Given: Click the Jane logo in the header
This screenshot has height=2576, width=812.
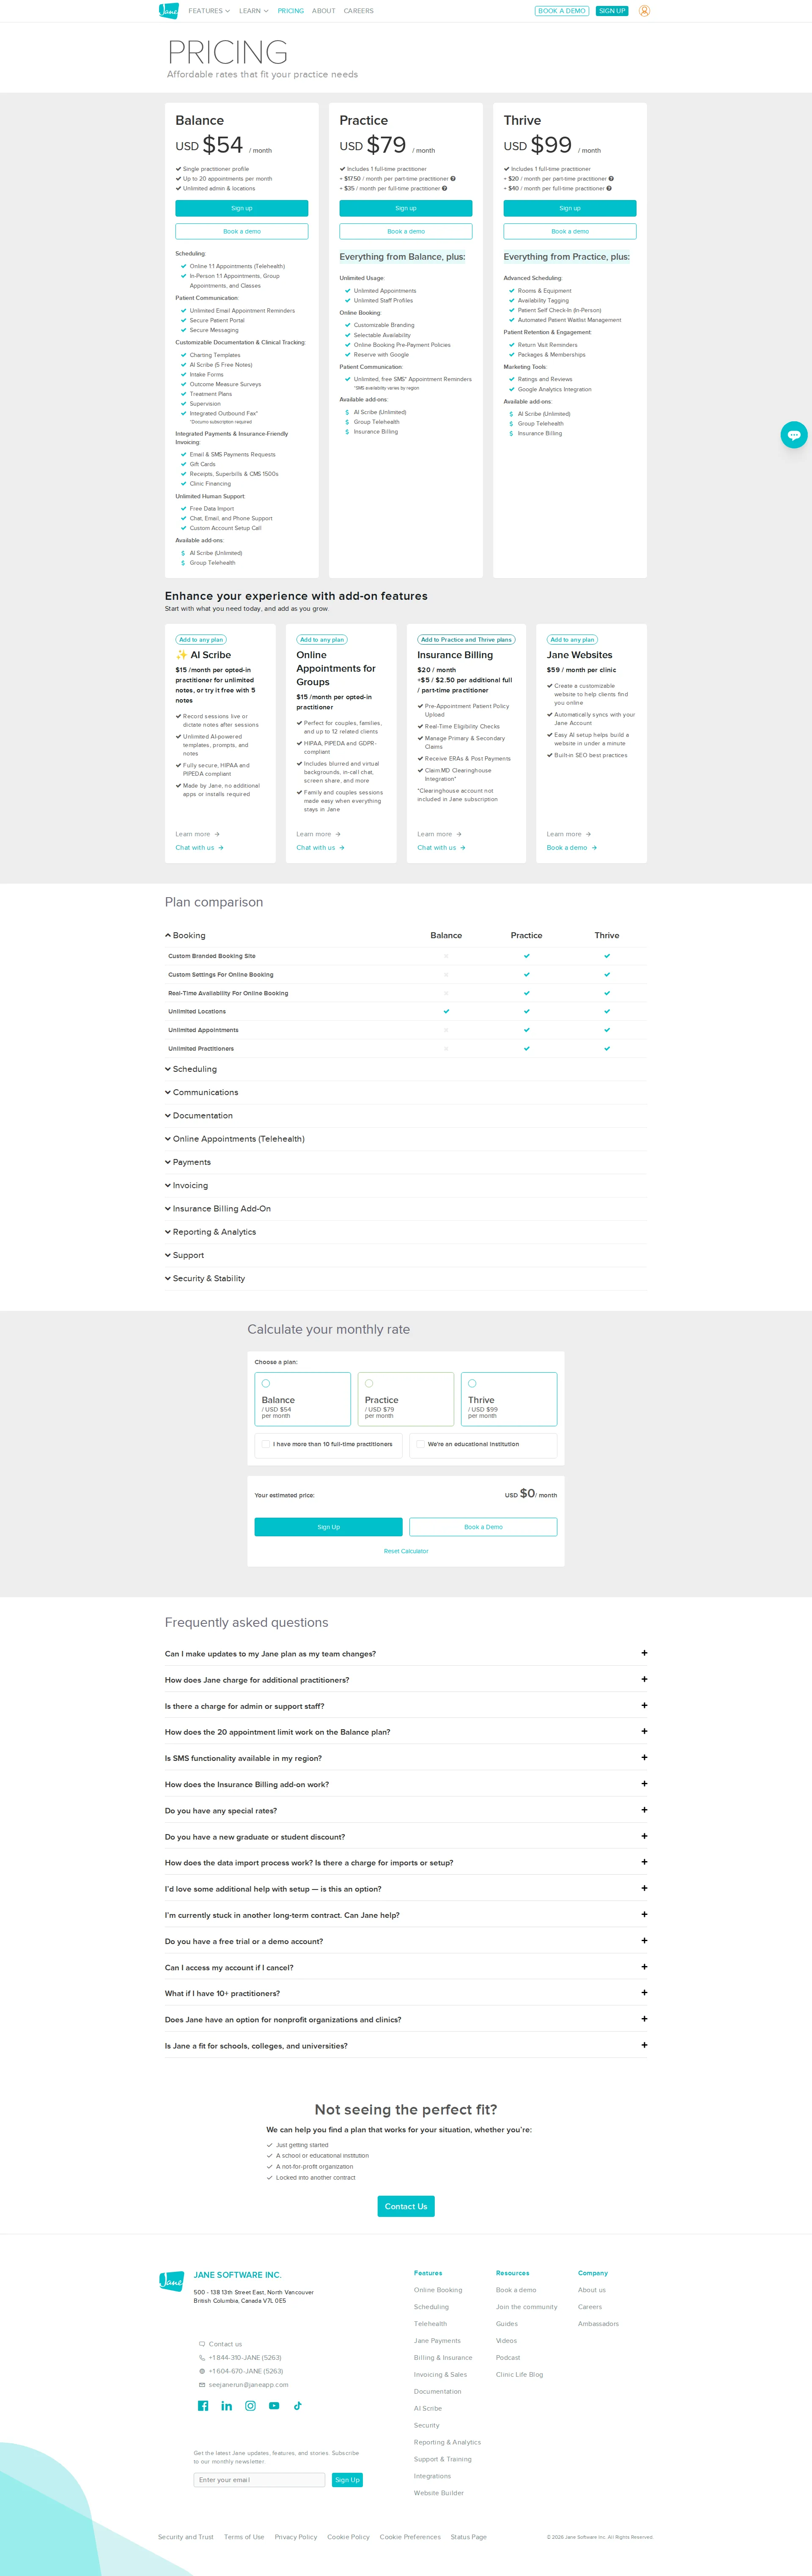Looking at the screenshot, I should 169,11.
